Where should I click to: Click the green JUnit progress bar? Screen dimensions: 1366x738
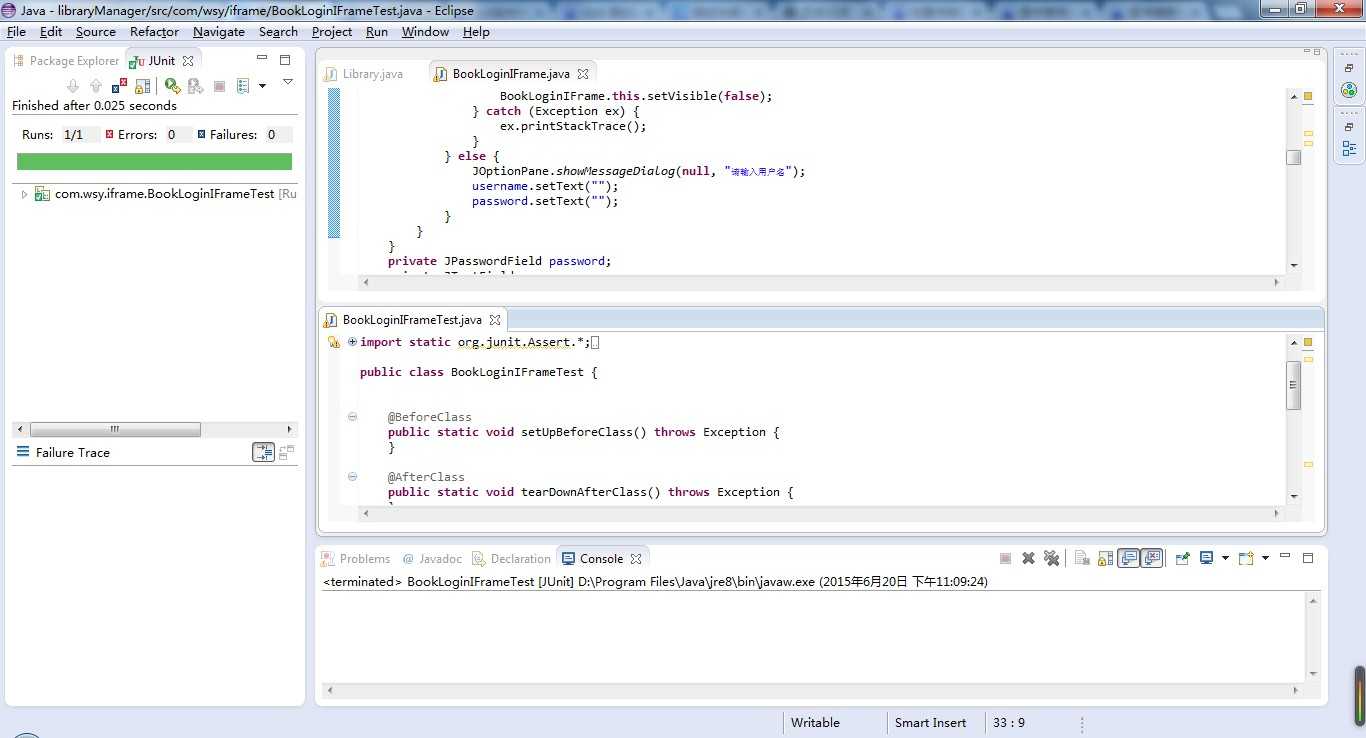click(x=154, y=161)
